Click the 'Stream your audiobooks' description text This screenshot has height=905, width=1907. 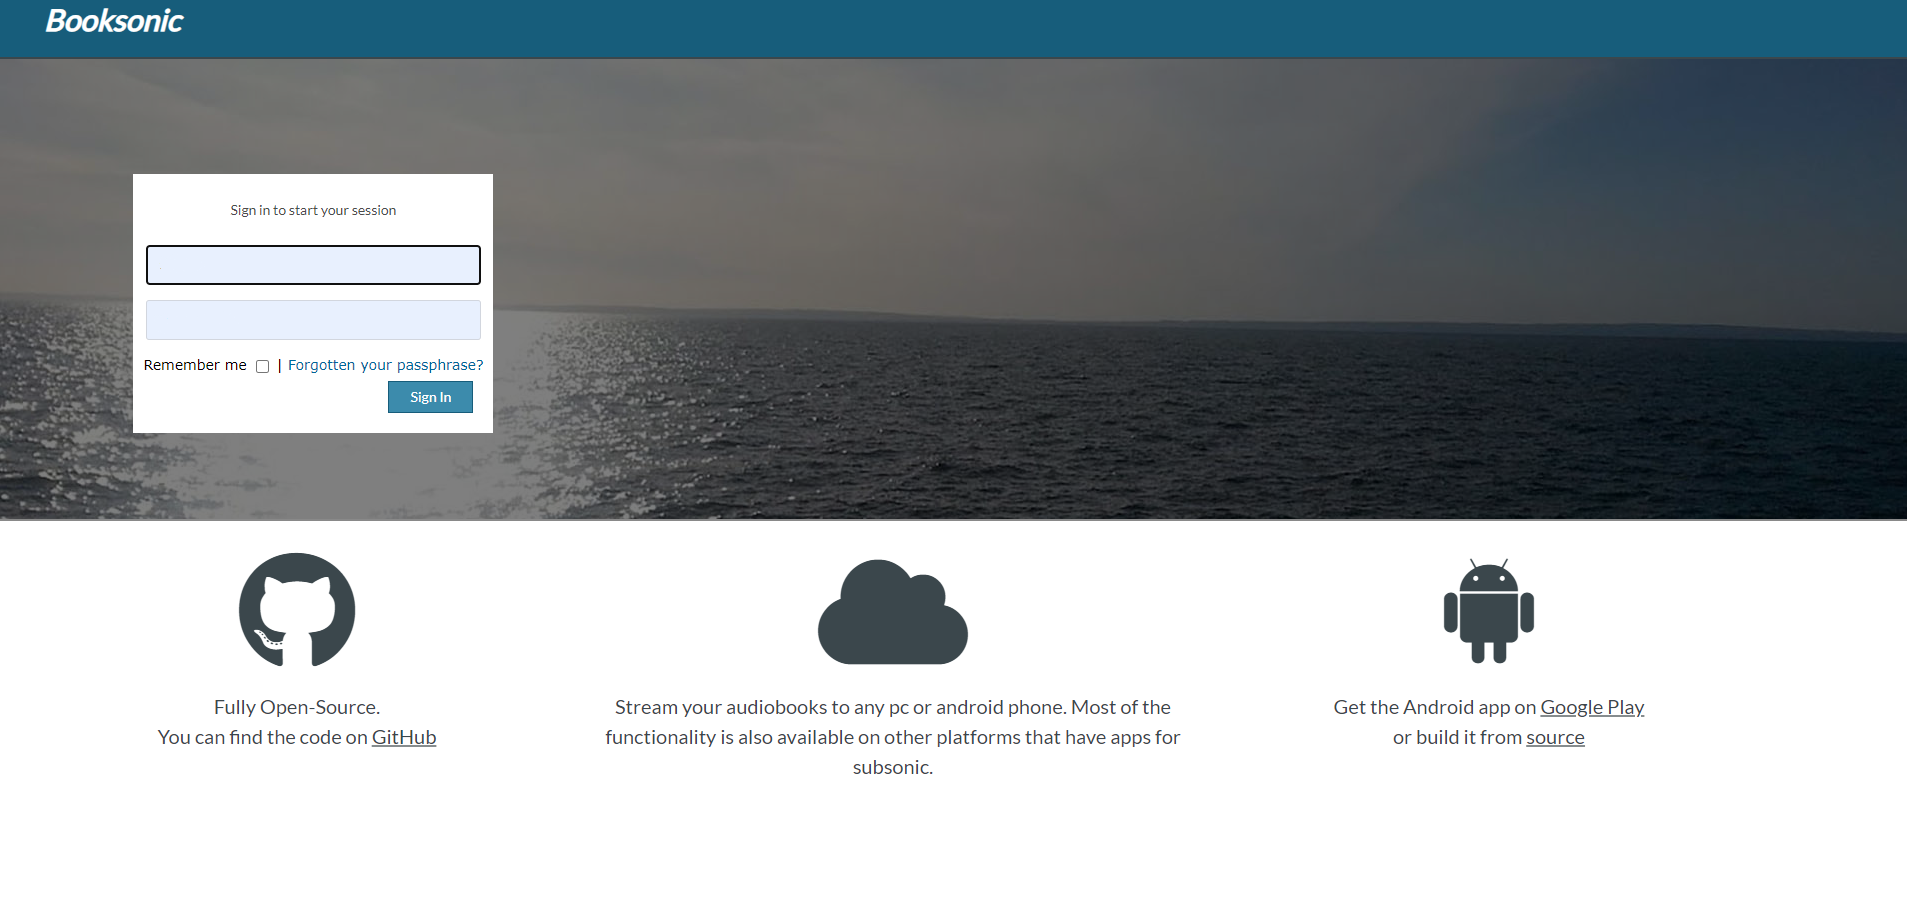893,737
